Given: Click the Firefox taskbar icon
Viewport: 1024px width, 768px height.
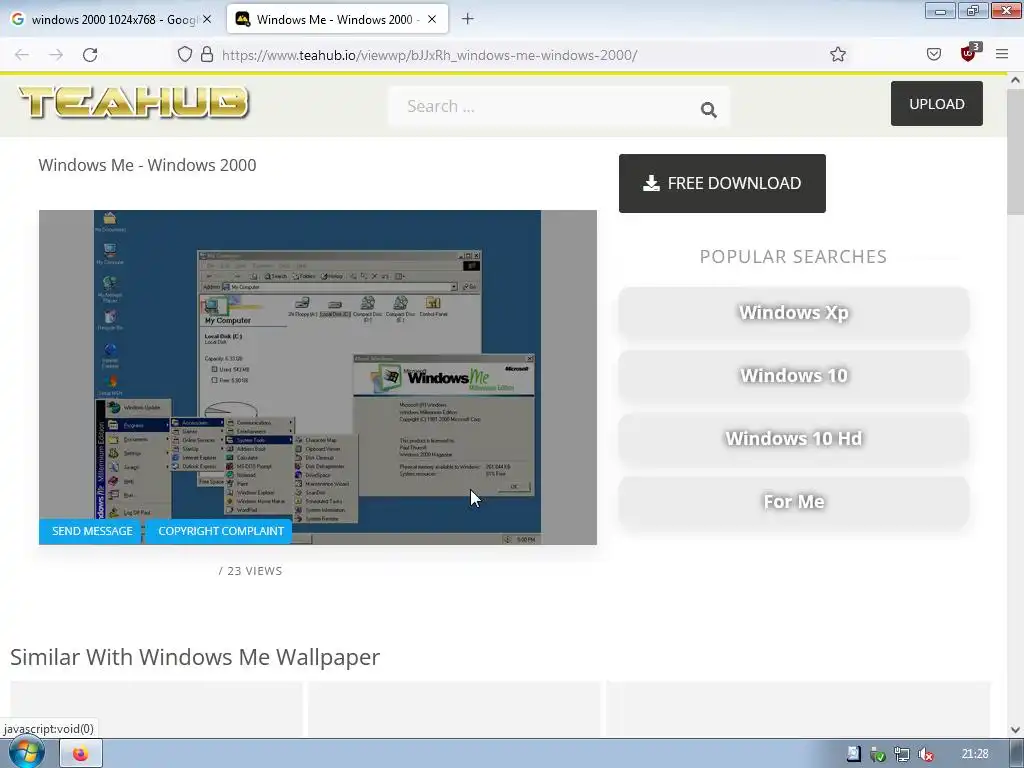Looking at the screenshot, I should click(81, 754).
